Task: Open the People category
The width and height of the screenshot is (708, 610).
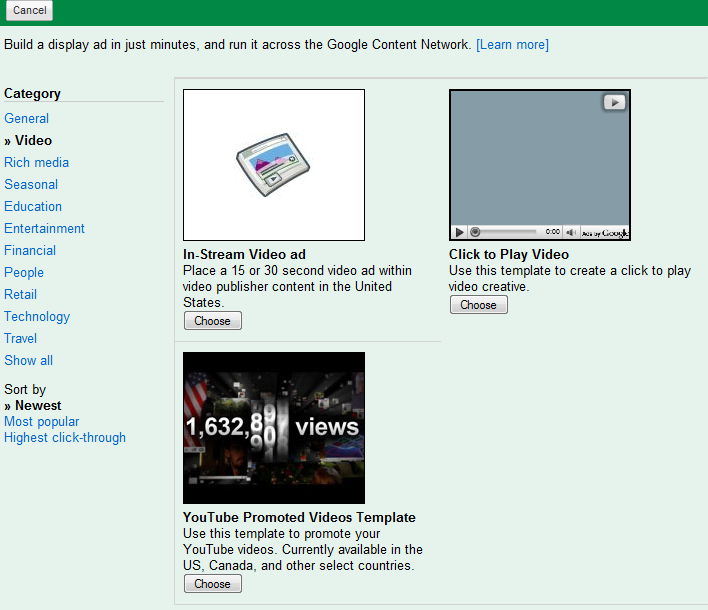Action: point(24,273)
